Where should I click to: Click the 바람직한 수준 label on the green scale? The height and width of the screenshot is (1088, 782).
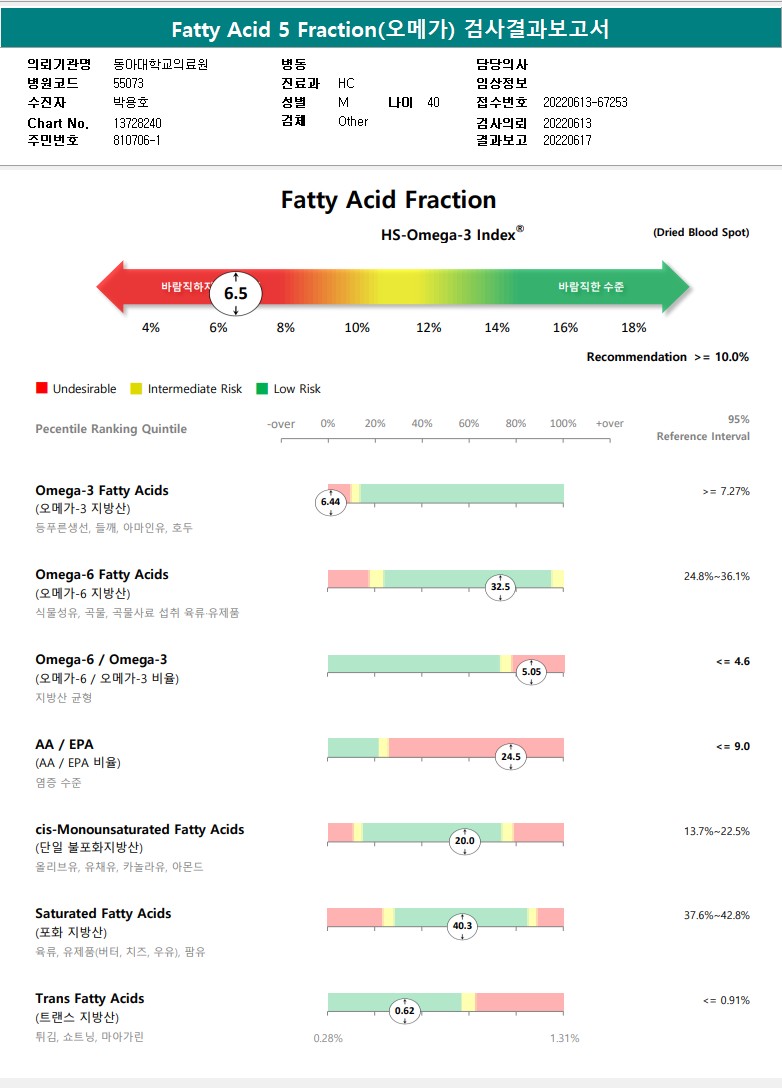click(591, 287)
